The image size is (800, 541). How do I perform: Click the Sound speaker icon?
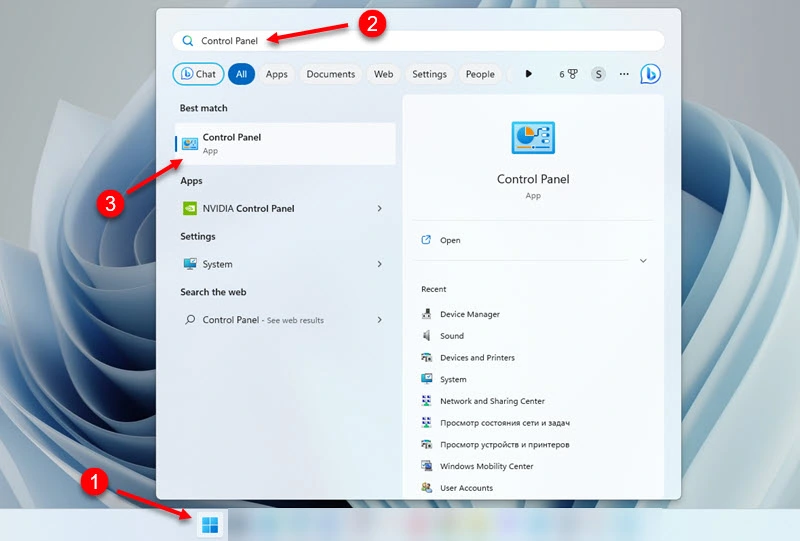(427, 335)
